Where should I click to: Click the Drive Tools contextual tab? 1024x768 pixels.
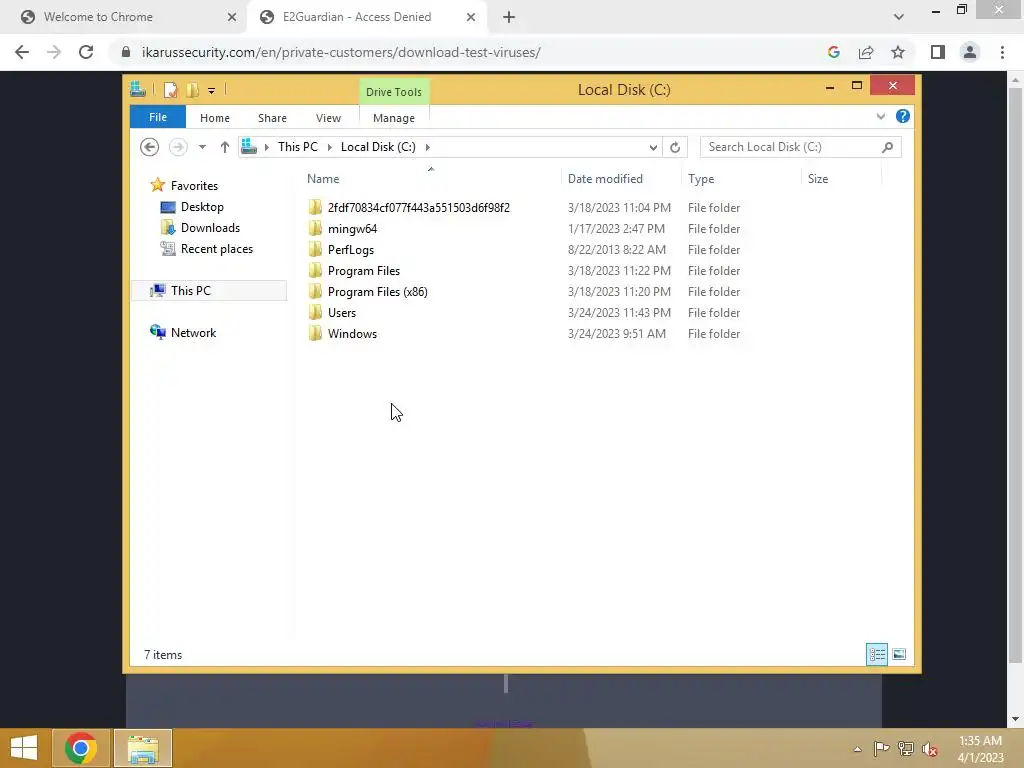[x=394, y=92]
